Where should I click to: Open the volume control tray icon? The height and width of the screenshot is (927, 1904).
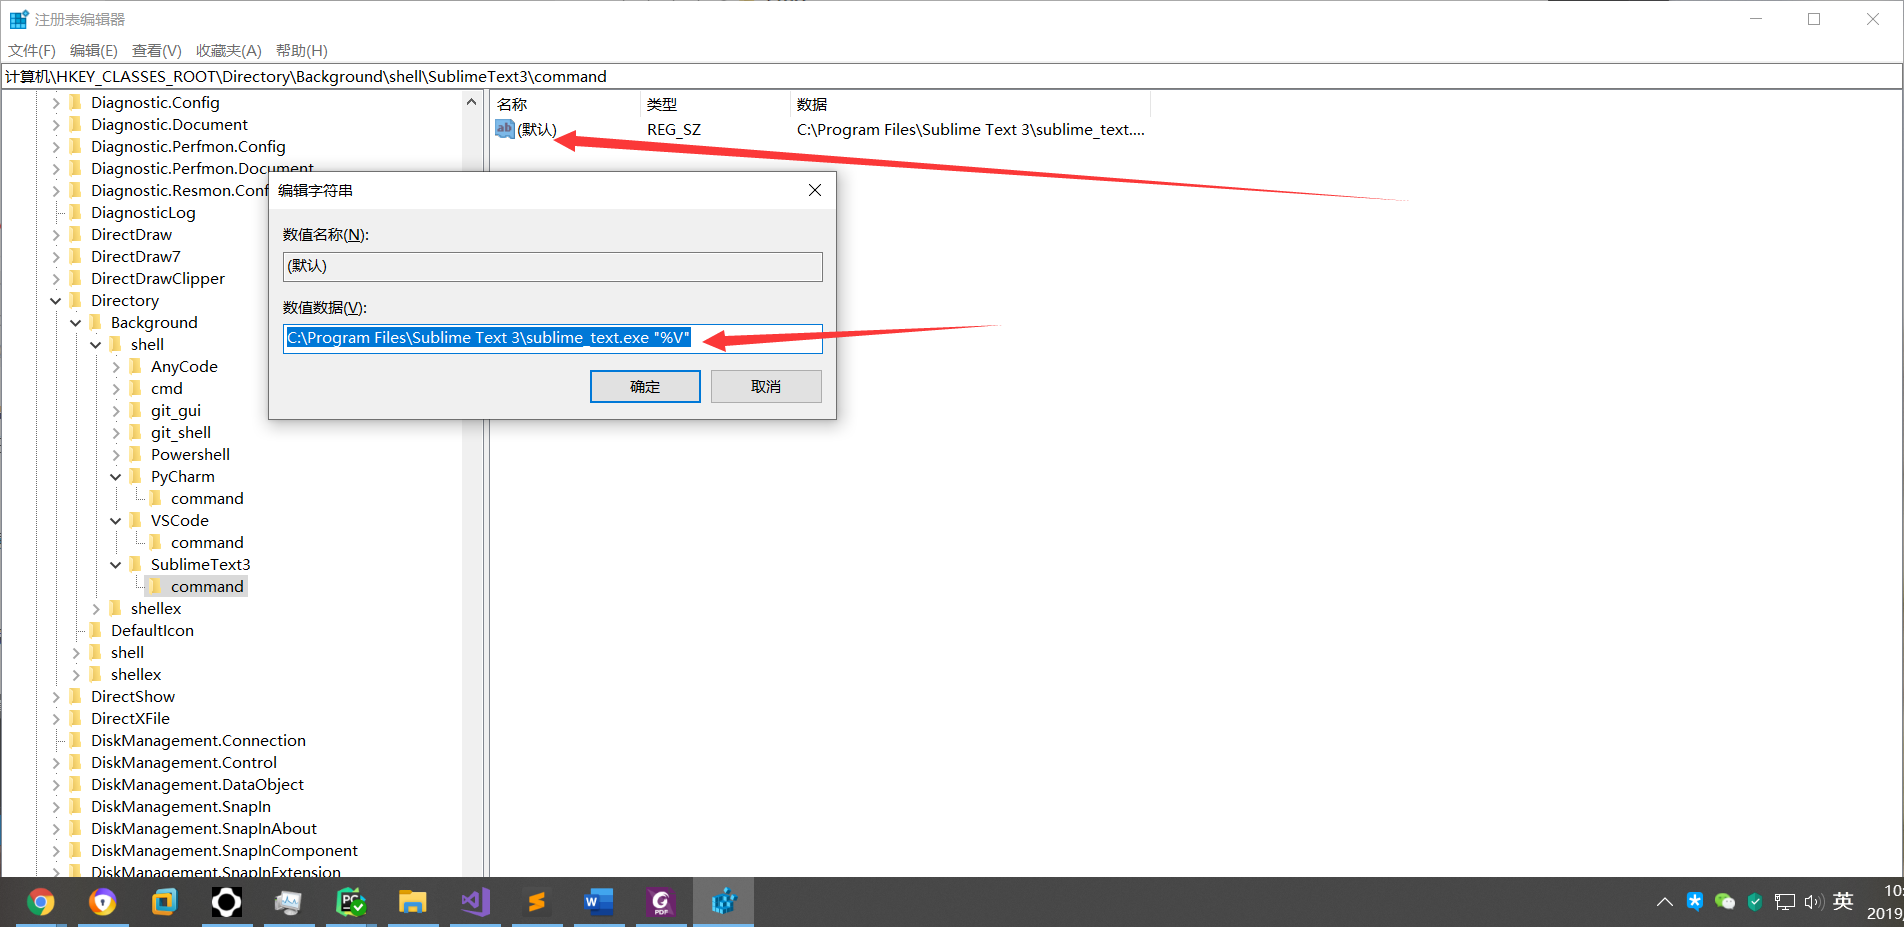pos(1814,902)
